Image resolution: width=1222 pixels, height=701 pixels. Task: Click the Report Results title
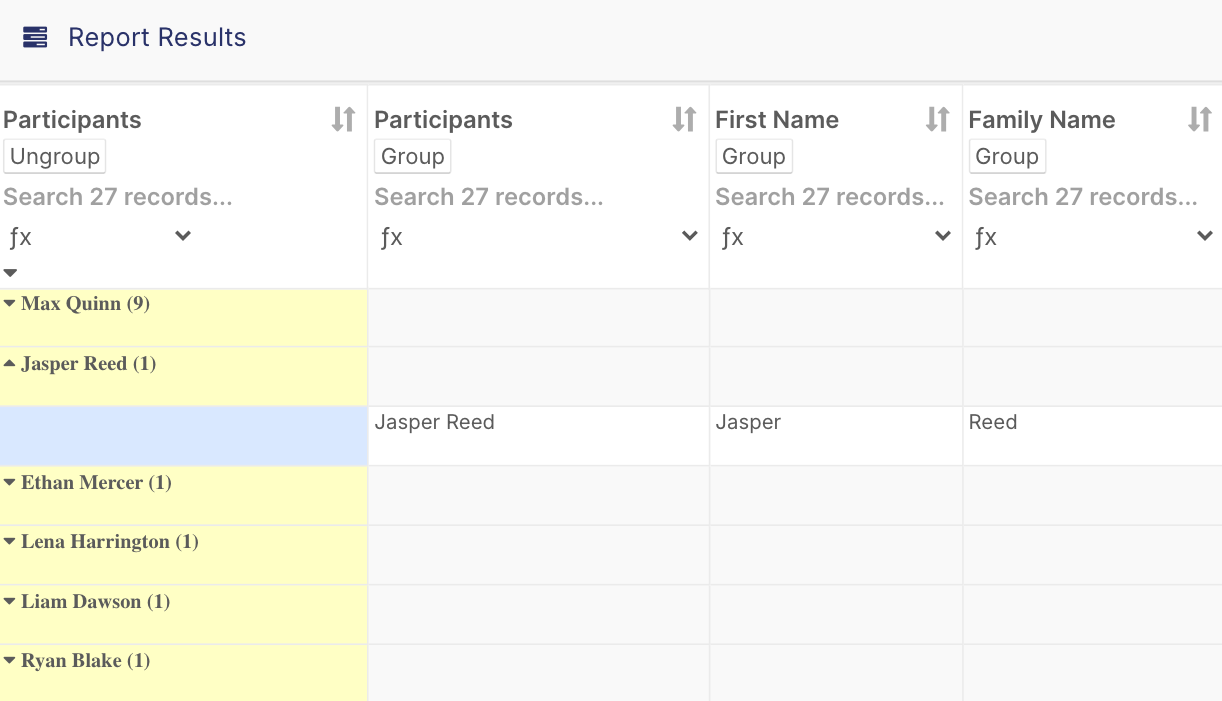tap(157, 38)
